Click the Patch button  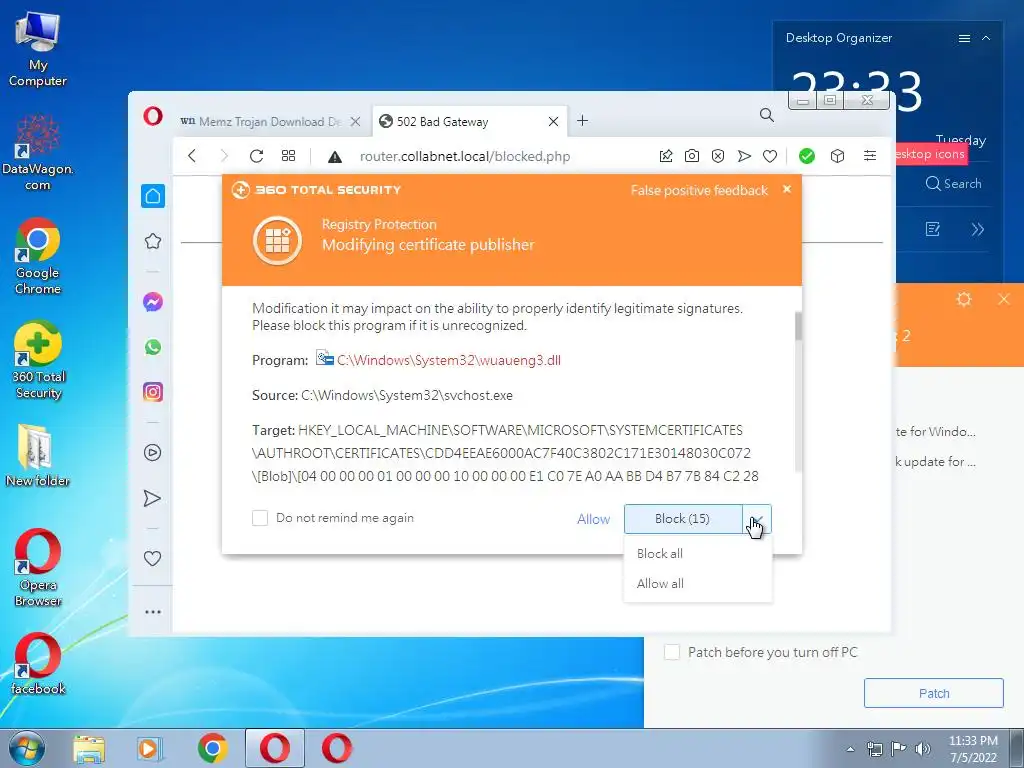pyautogui.click(x=933, y=693)
